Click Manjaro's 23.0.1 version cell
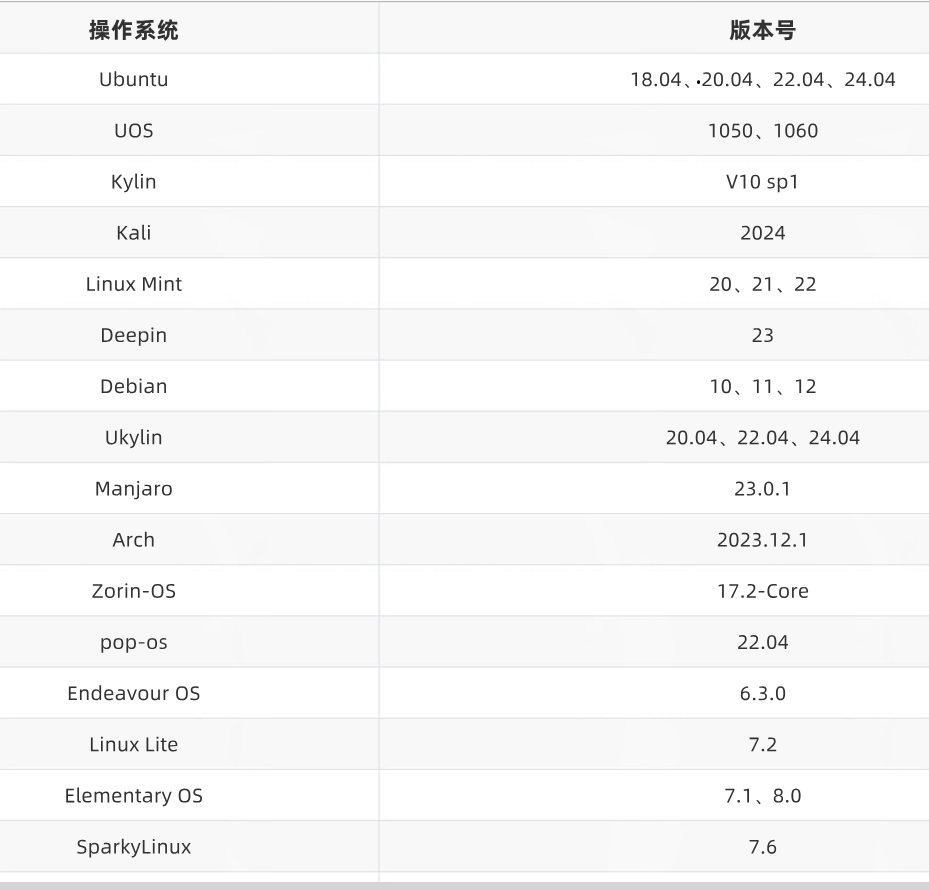This screenshot has width=929, height=889. [762, 489]
